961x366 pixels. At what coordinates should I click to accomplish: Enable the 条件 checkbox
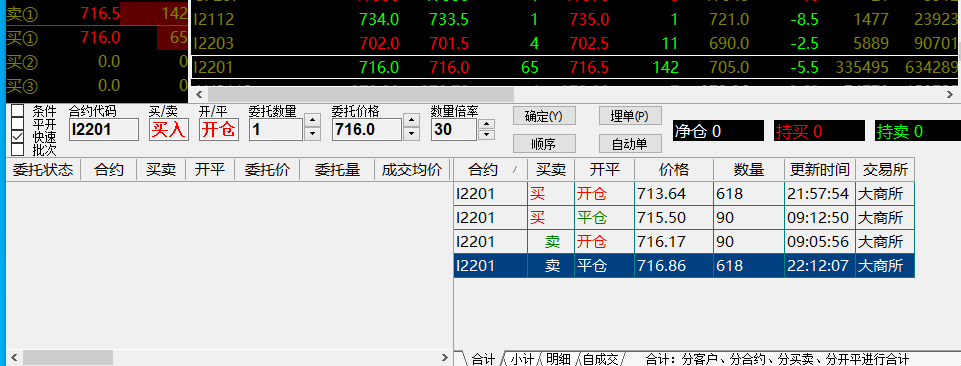tap(18, 111)
